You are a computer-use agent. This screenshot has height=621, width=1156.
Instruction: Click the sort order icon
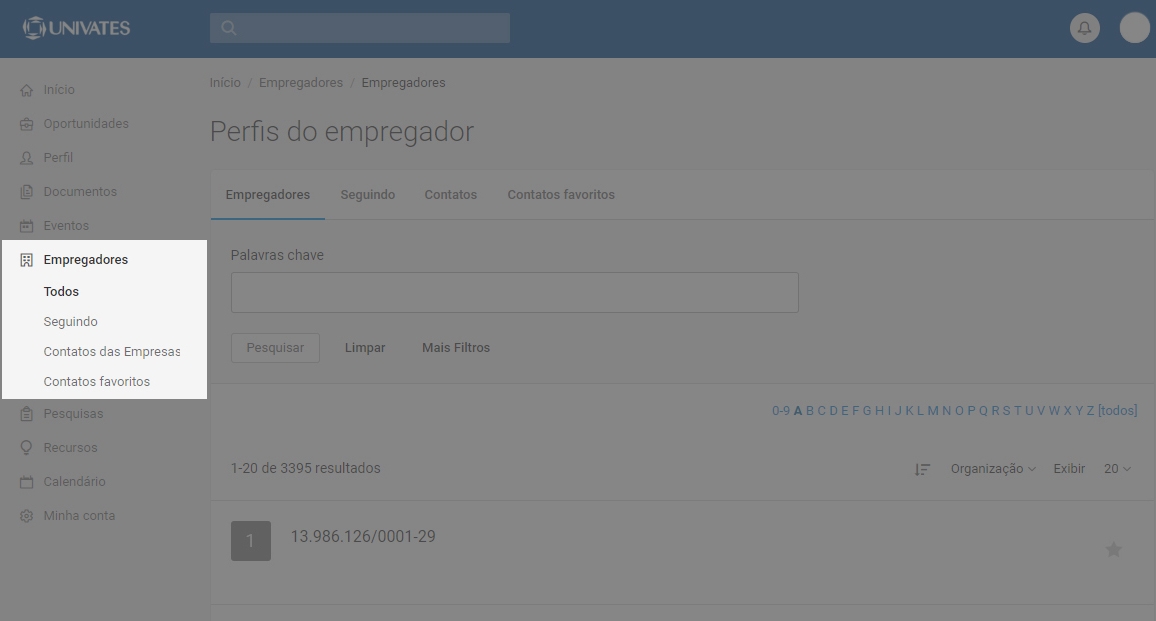922,469
